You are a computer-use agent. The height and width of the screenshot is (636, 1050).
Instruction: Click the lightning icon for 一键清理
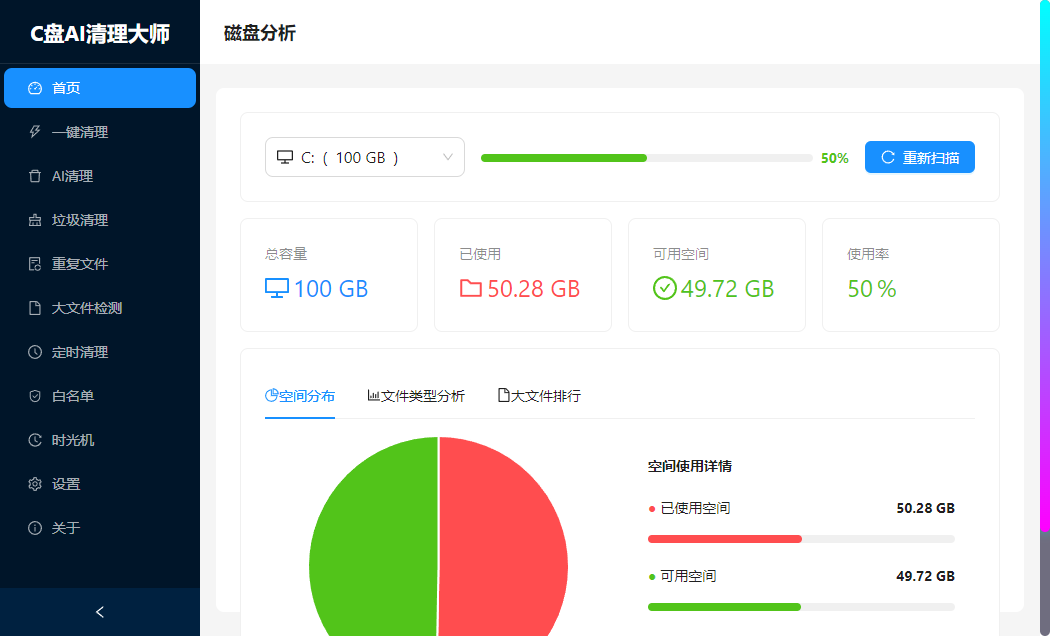tap(35, 132)
